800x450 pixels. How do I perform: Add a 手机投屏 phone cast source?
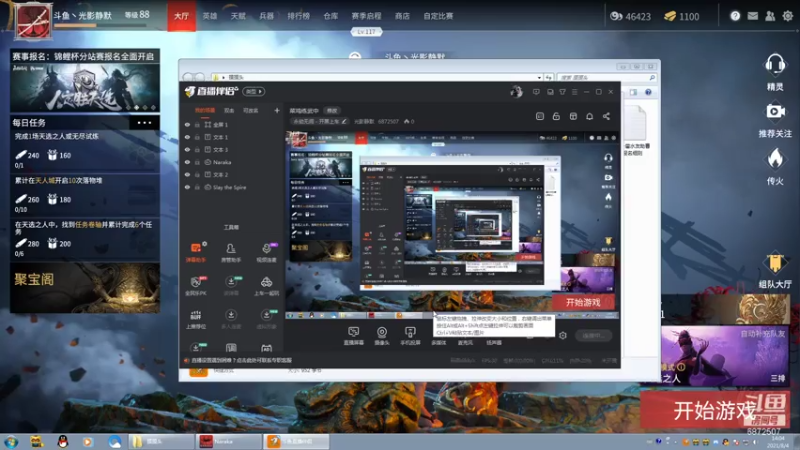(x=410, y=336)
